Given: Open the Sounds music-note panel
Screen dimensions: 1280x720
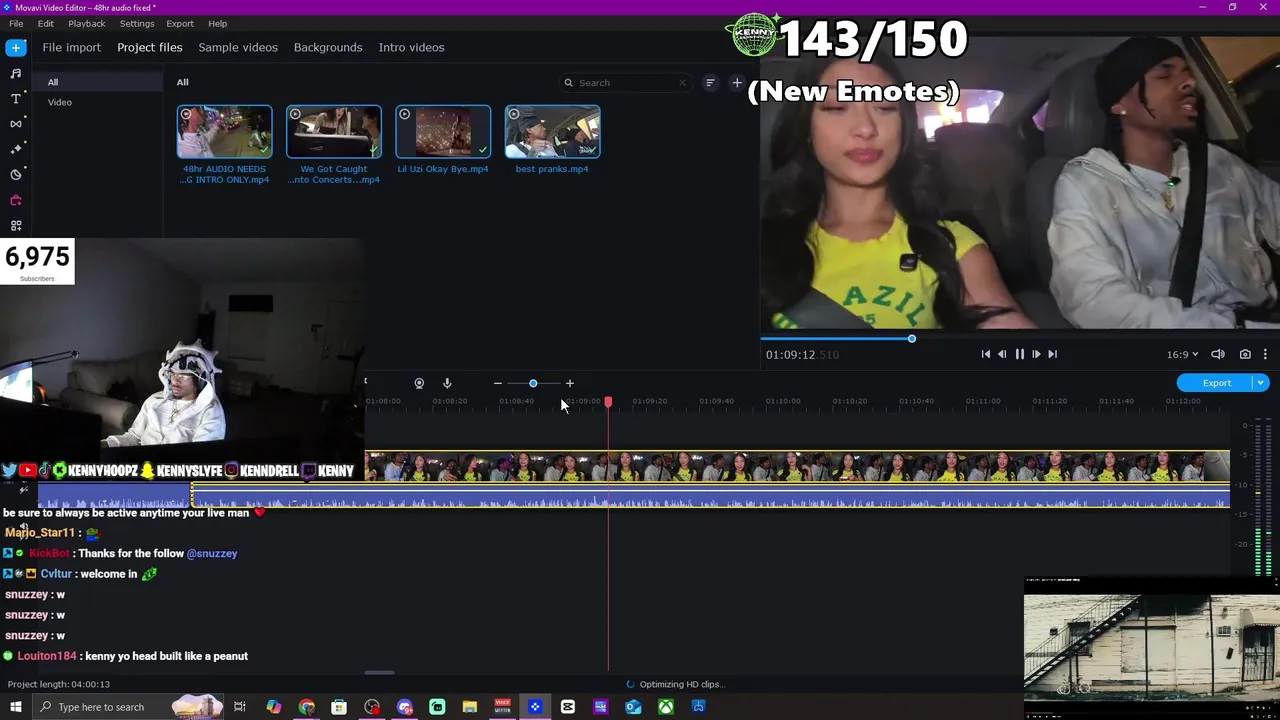Looking at the screenshot, I should pos(16,73).
